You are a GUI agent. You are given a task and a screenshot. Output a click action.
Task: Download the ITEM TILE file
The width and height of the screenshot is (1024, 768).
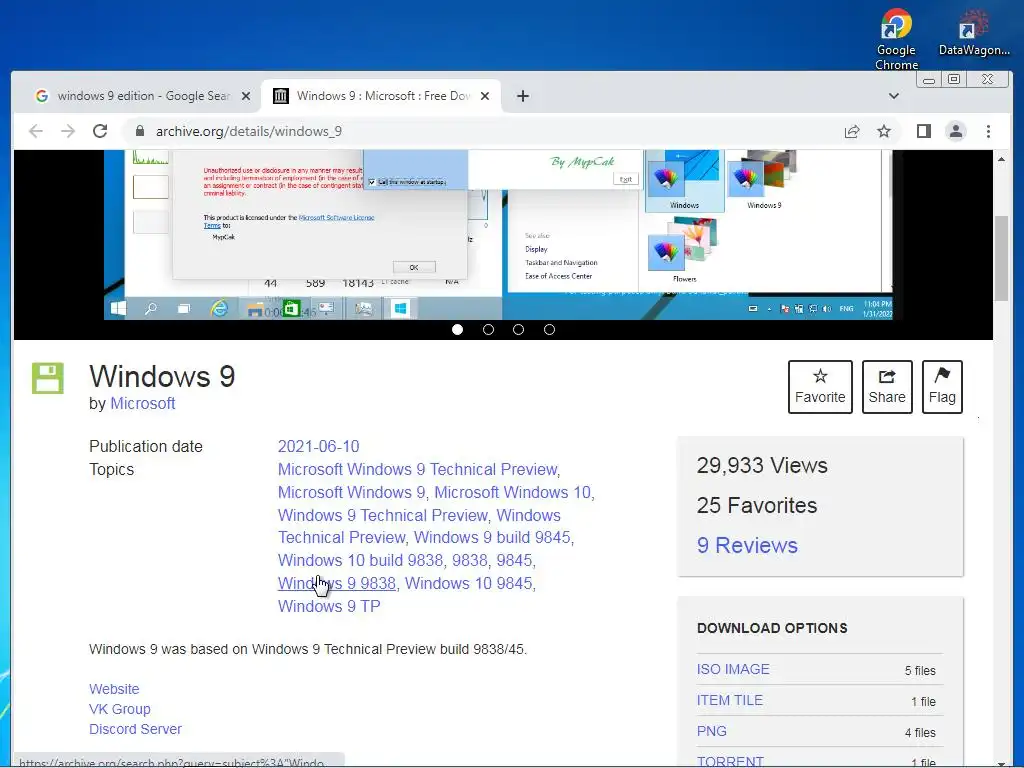[x=729, y=700]
